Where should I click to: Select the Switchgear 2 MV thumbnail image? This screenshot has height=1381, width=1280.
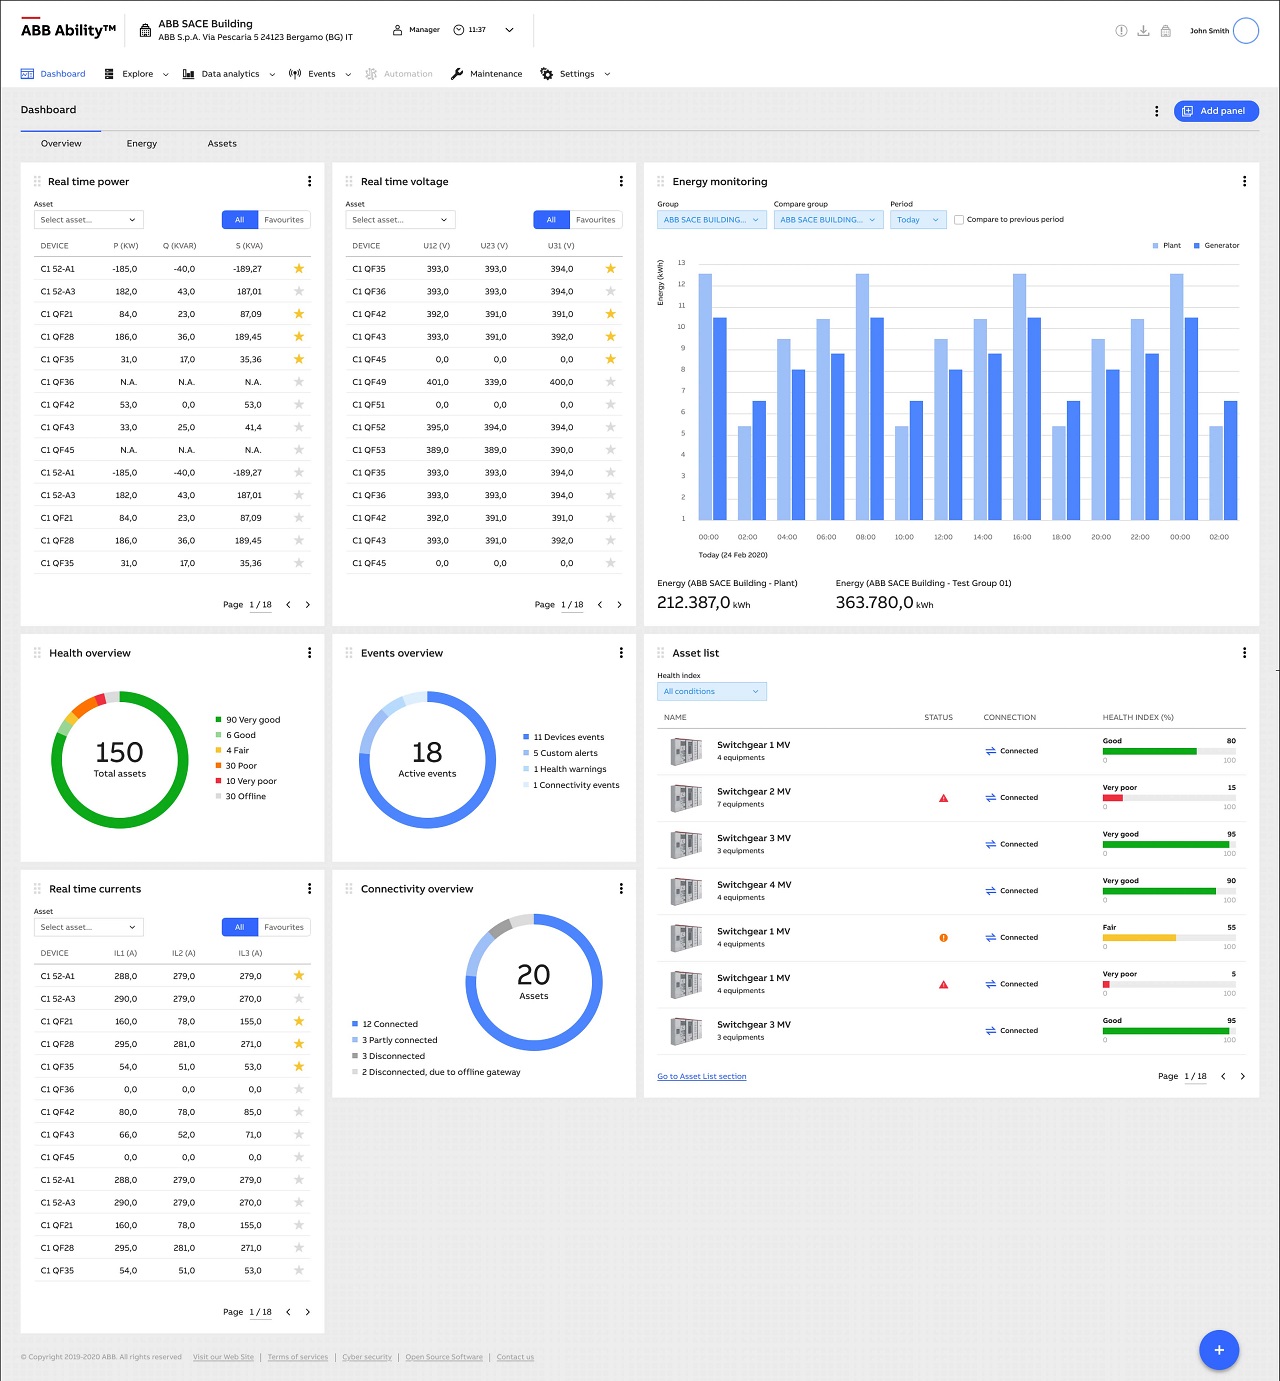(x=686, y=798)
